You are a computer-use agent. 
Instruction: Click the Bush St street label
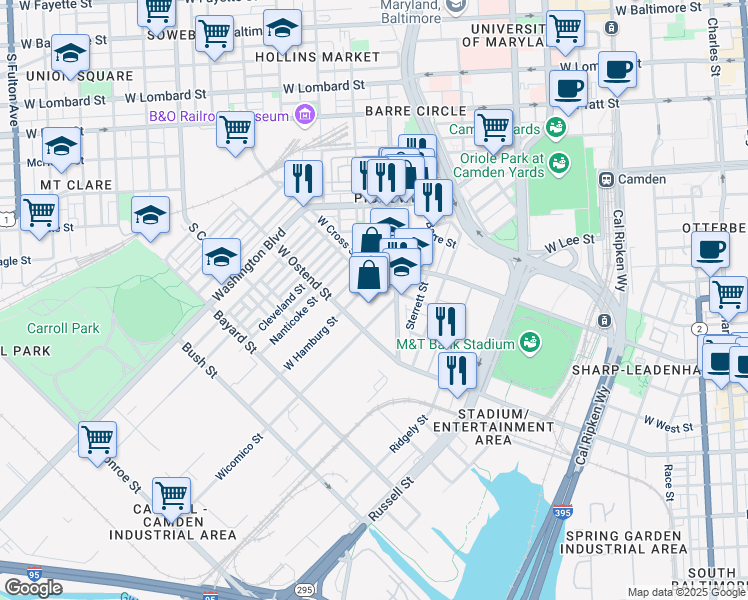click(199, 361)
